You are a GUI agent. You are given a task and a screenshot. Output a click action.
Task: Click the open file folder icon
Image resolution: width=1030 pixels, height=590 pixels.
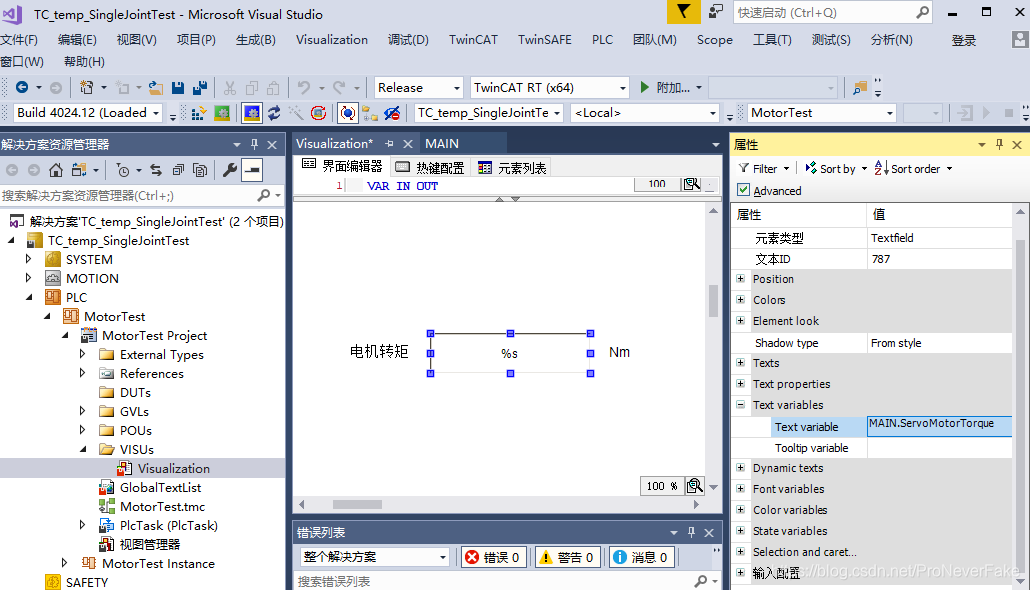coord(156,87)
